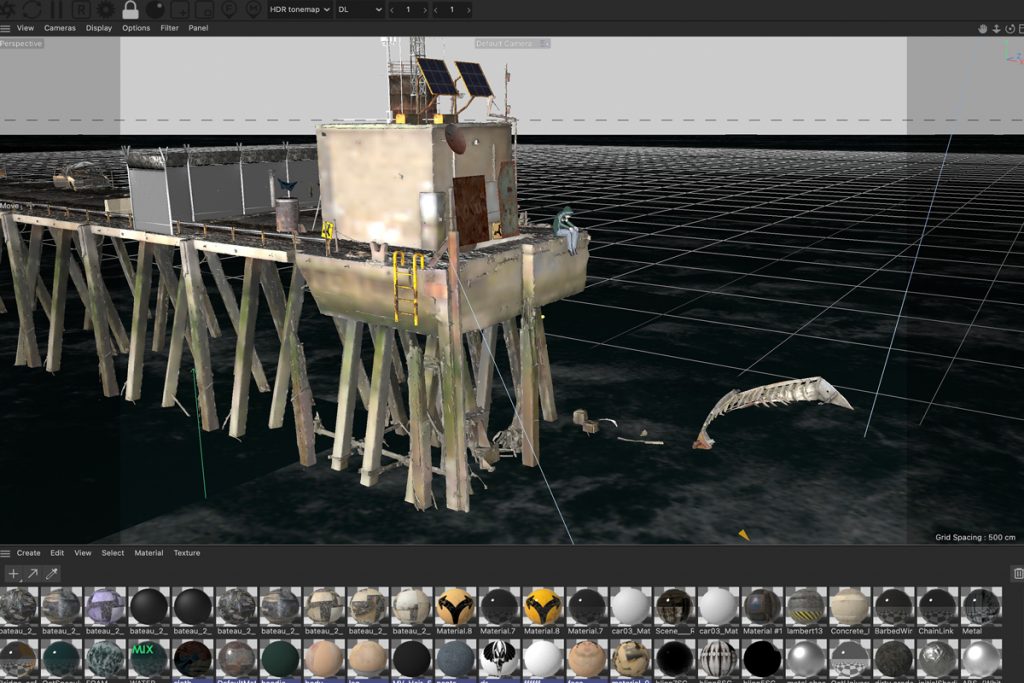Click the dolly zoom icon near viewport corner

pos(996,28)
